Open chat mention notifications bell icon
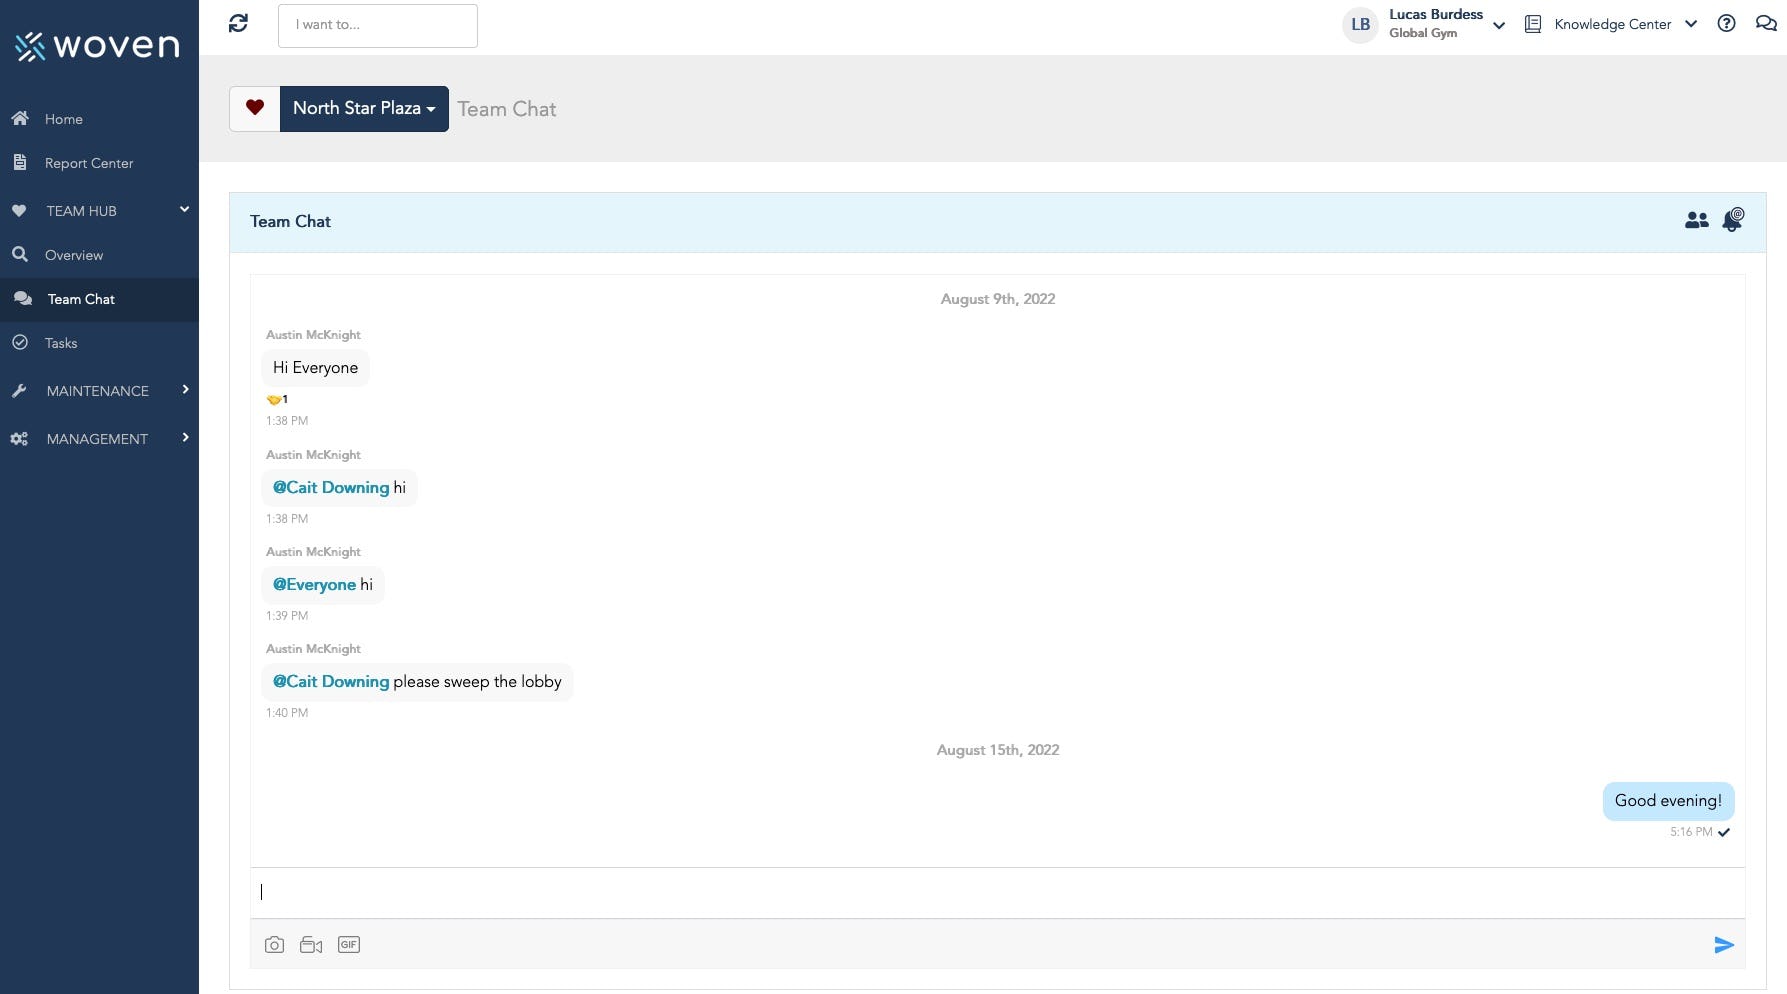Image resolution: width=1787 pixels, height=994 pixels. [1733, 220]
